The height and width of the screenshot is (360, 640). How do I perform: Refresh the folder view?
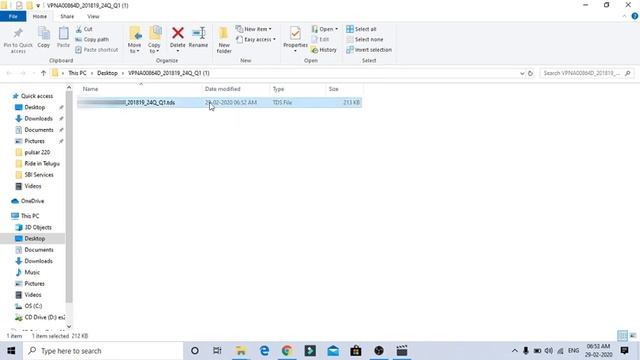(530, 73)
